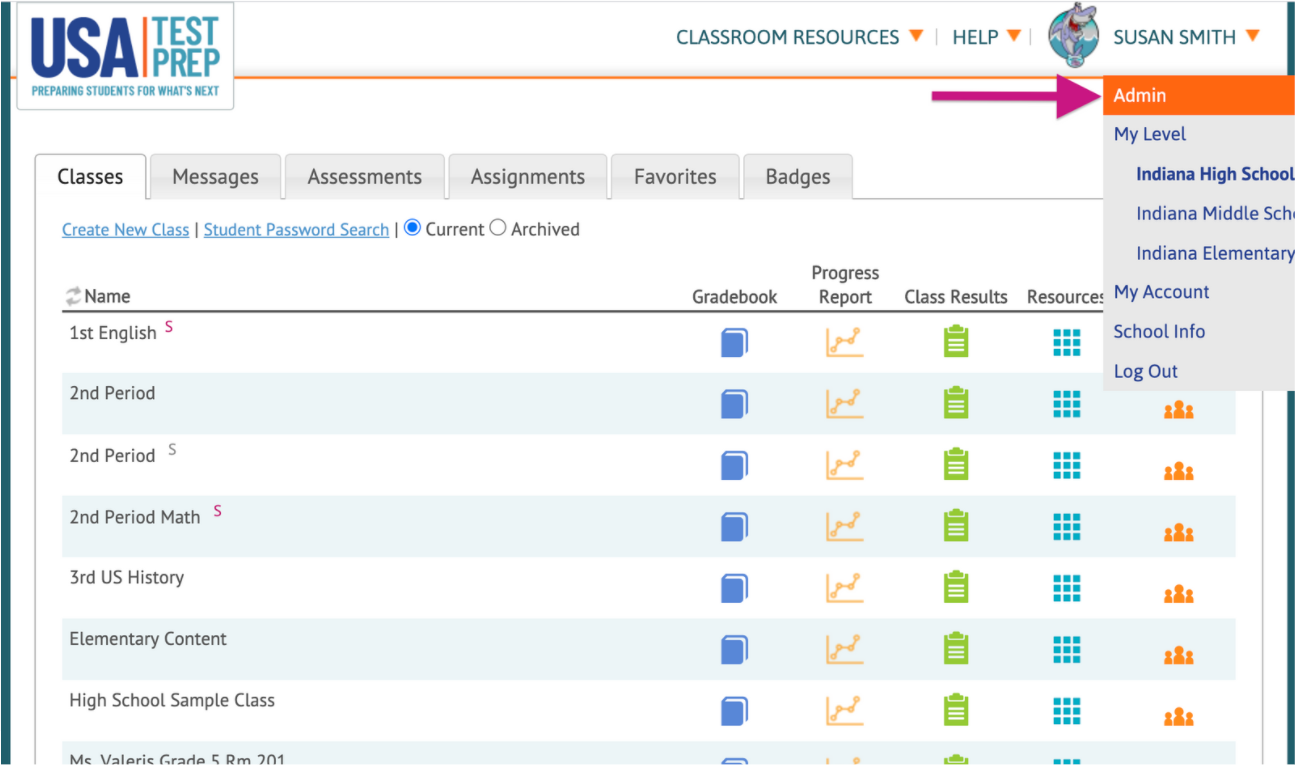Switch level to Indiana Elementary
The height and width of the screenshot is (770, 1296).
tap(1215, 253)
